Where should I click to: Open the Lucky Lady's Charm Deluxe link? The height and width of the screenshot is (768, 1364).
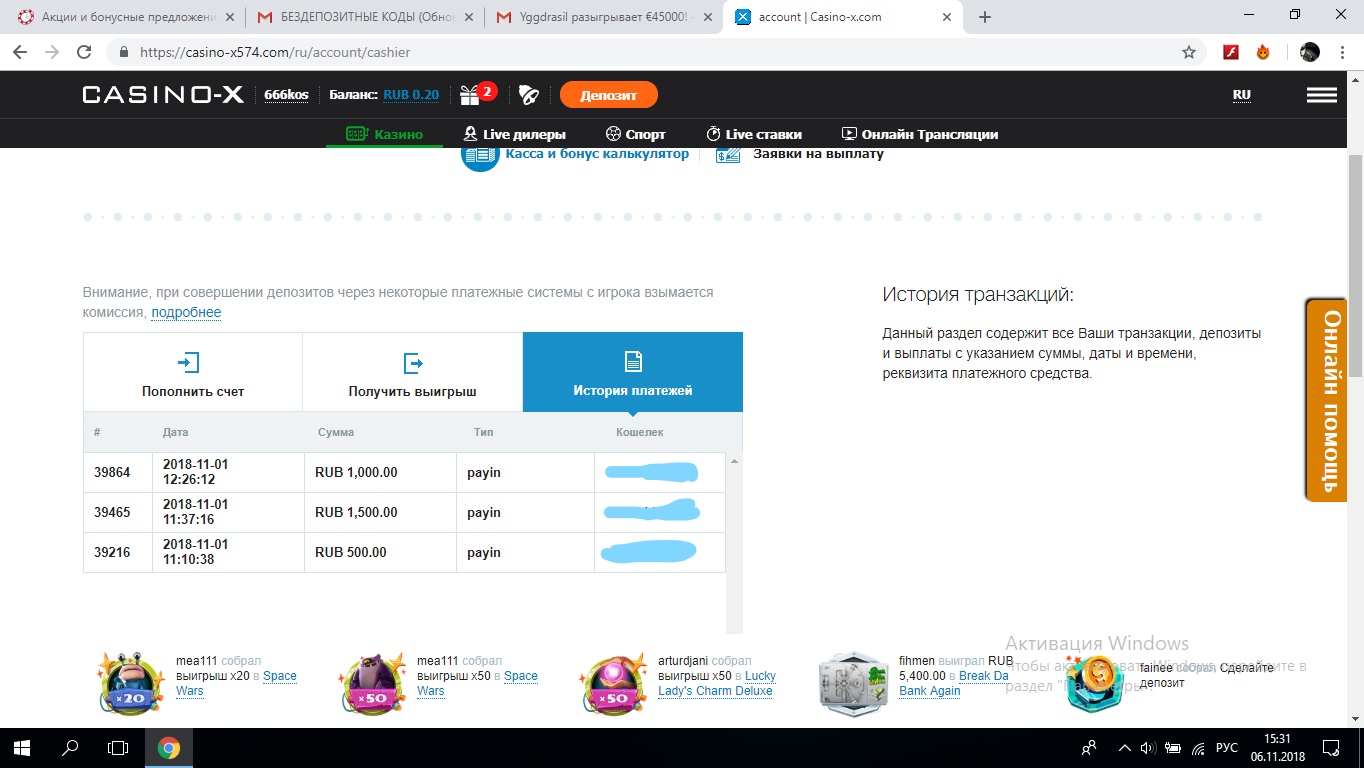coord(717,683)
